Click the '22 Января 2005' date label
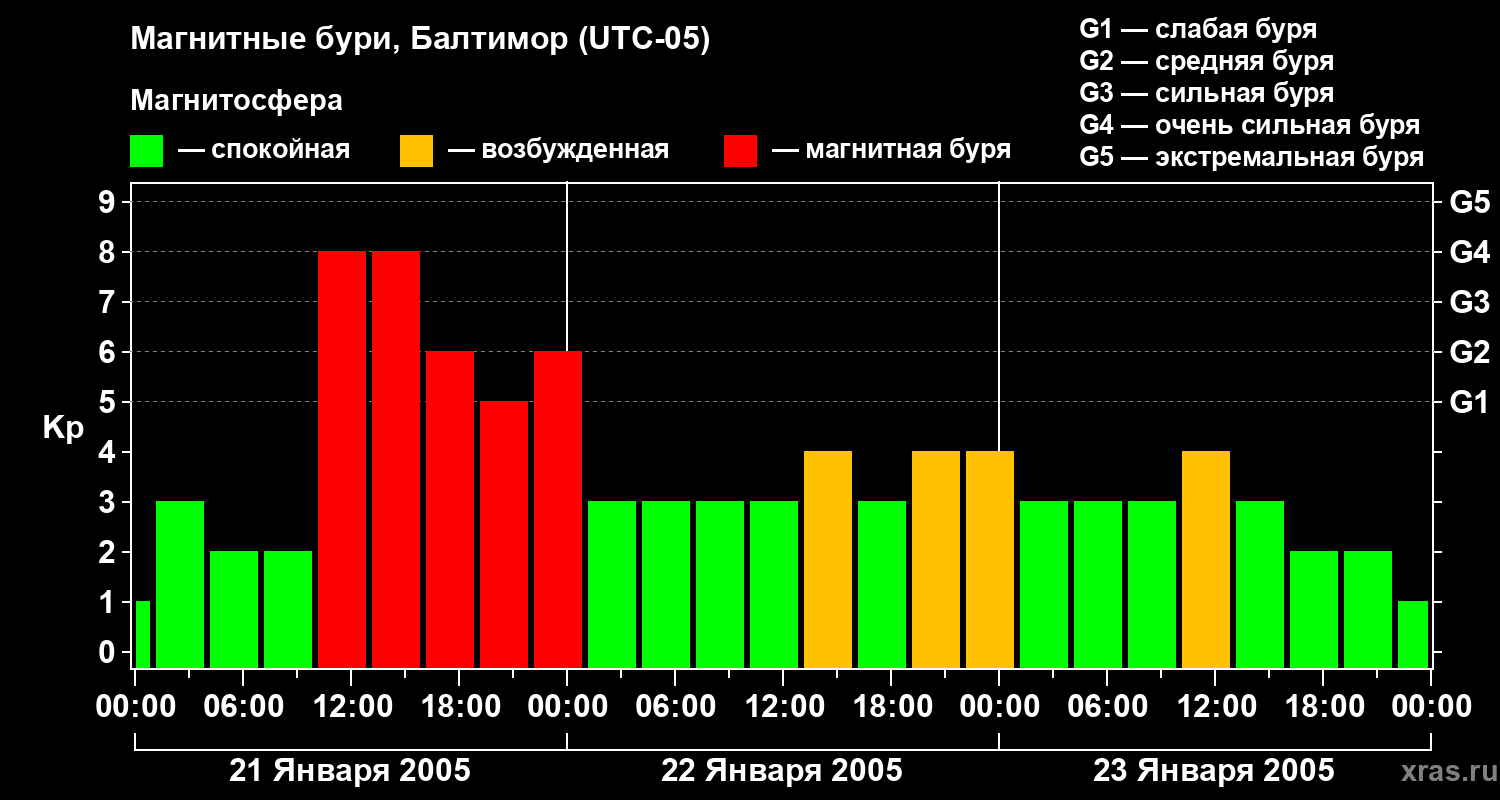Viewport: 1500px width, 800px height. (782, 771)
